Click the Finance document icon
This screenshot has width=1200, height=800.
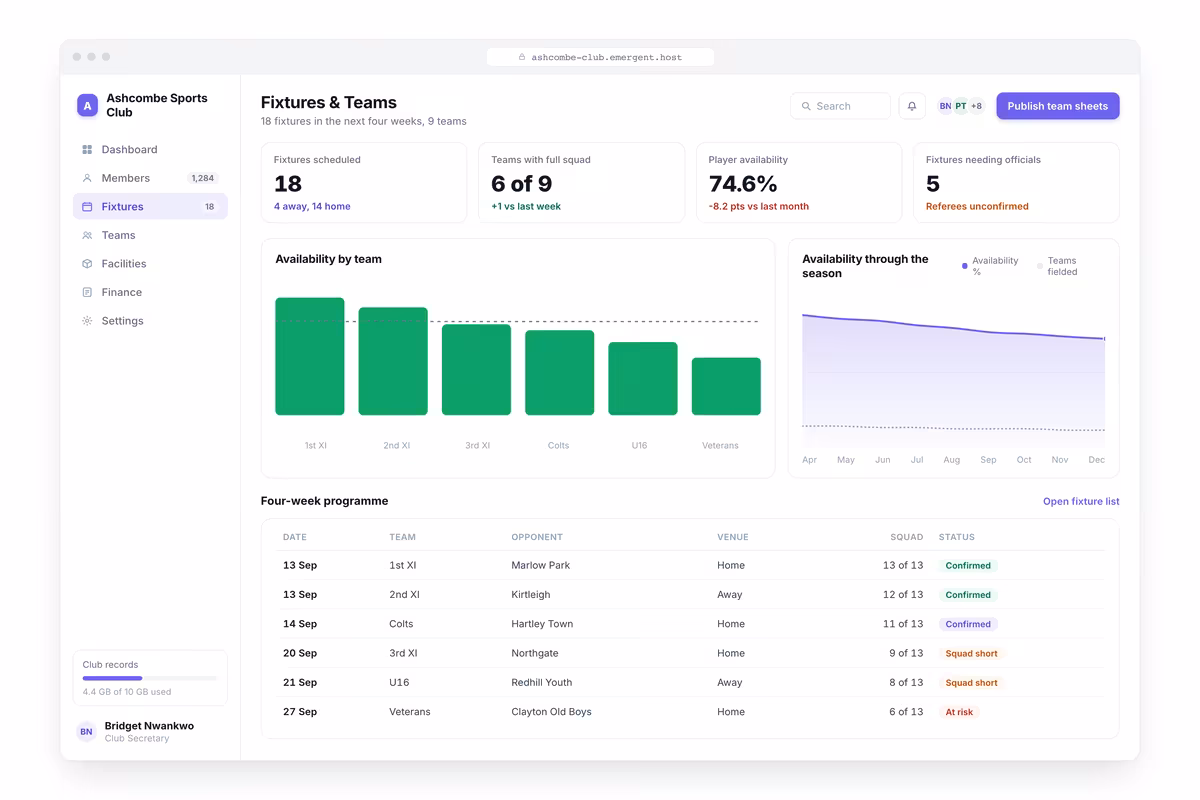tap(87, 292)
